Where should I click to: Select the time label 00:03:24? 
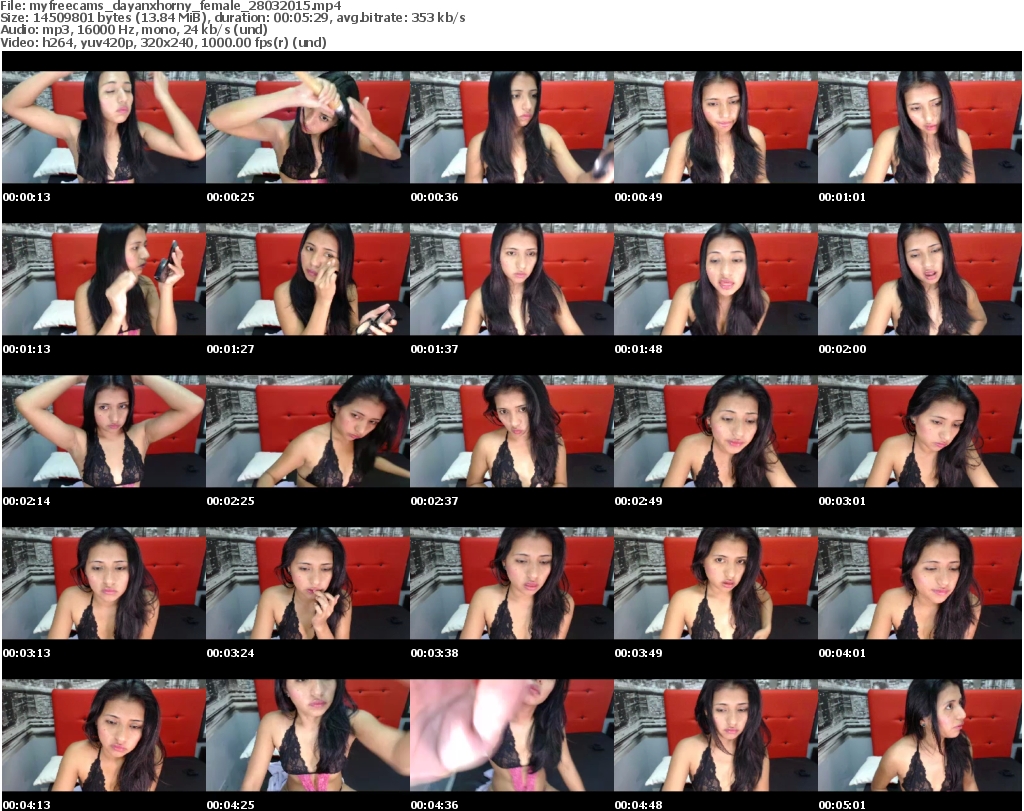[x=231, y=653]
